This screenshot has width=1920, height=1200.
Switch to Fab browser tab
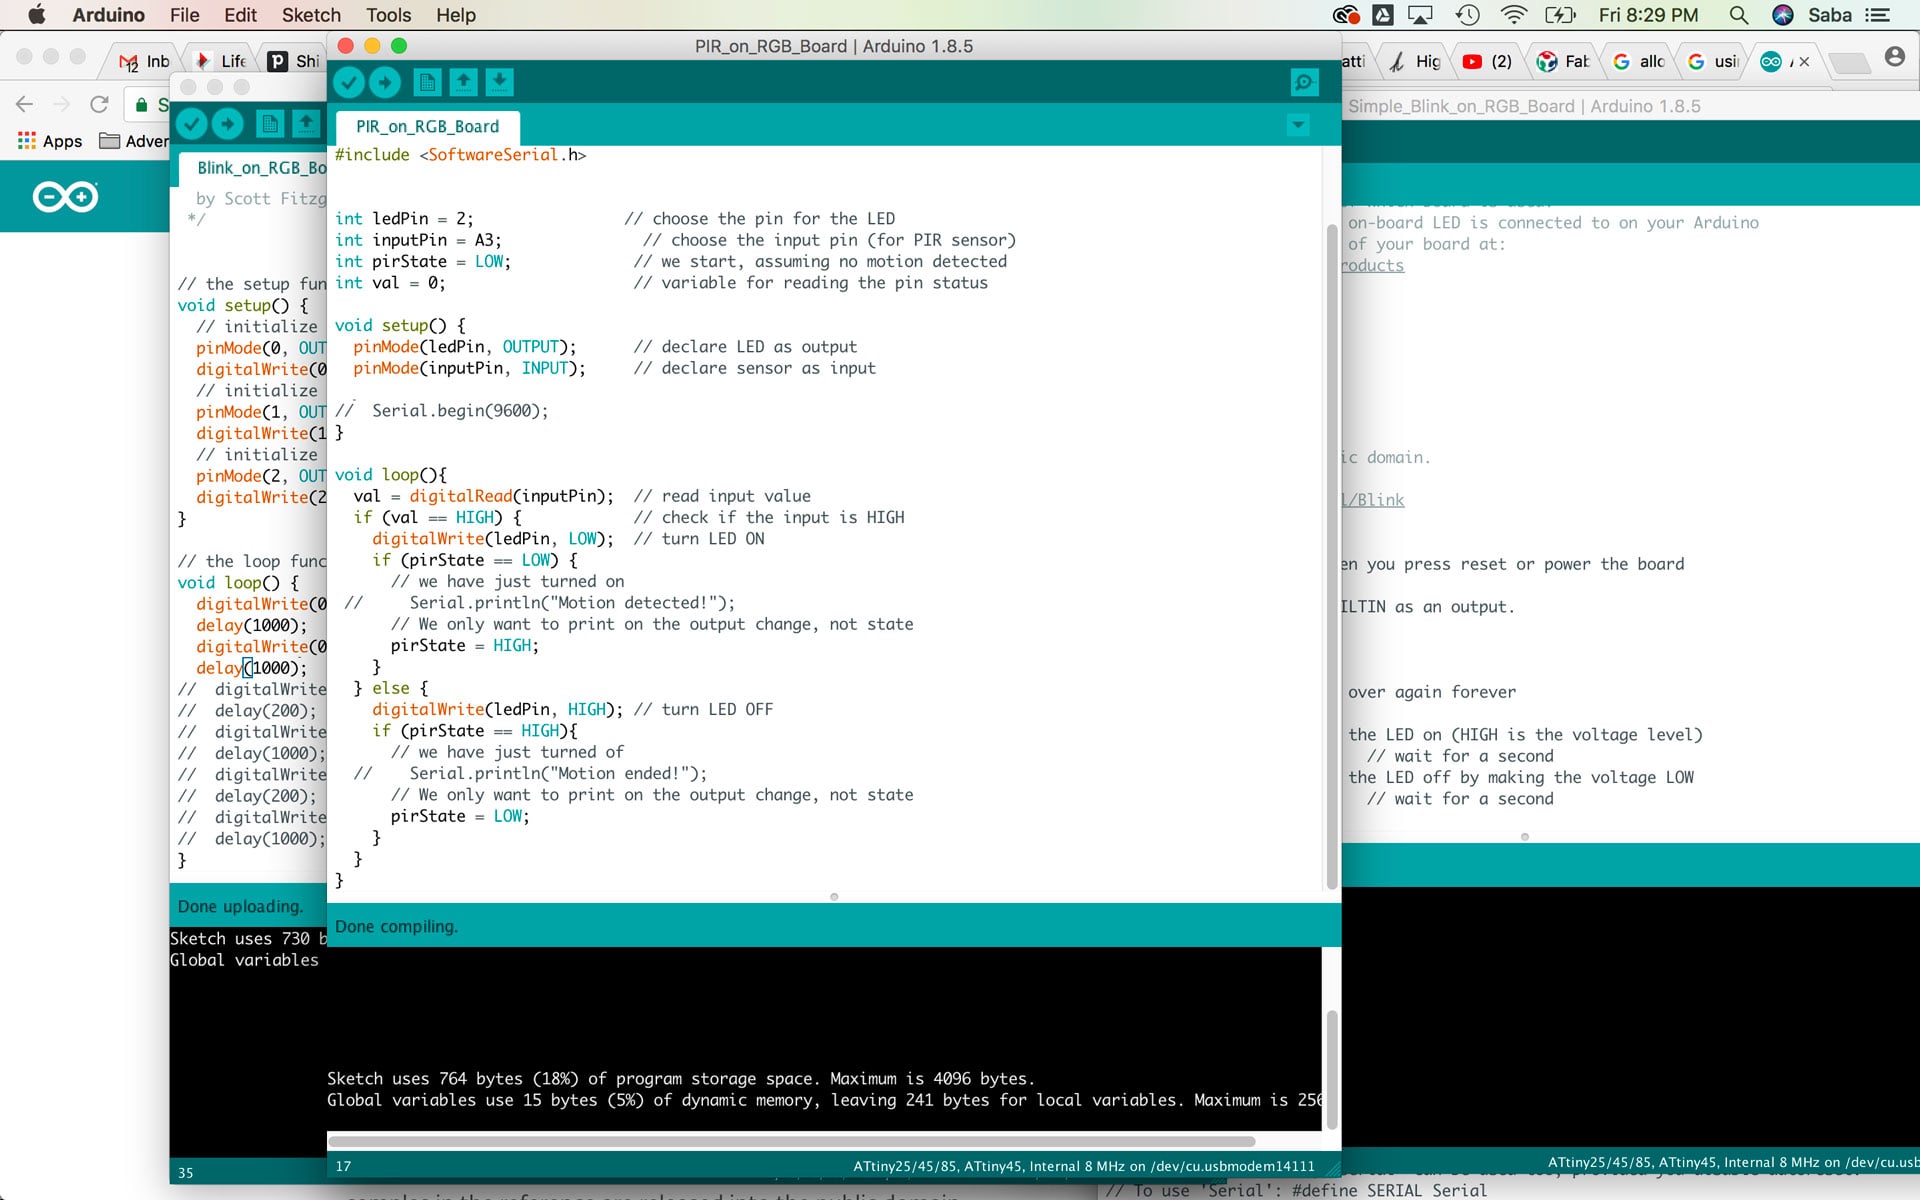(x=1563, y=61)
